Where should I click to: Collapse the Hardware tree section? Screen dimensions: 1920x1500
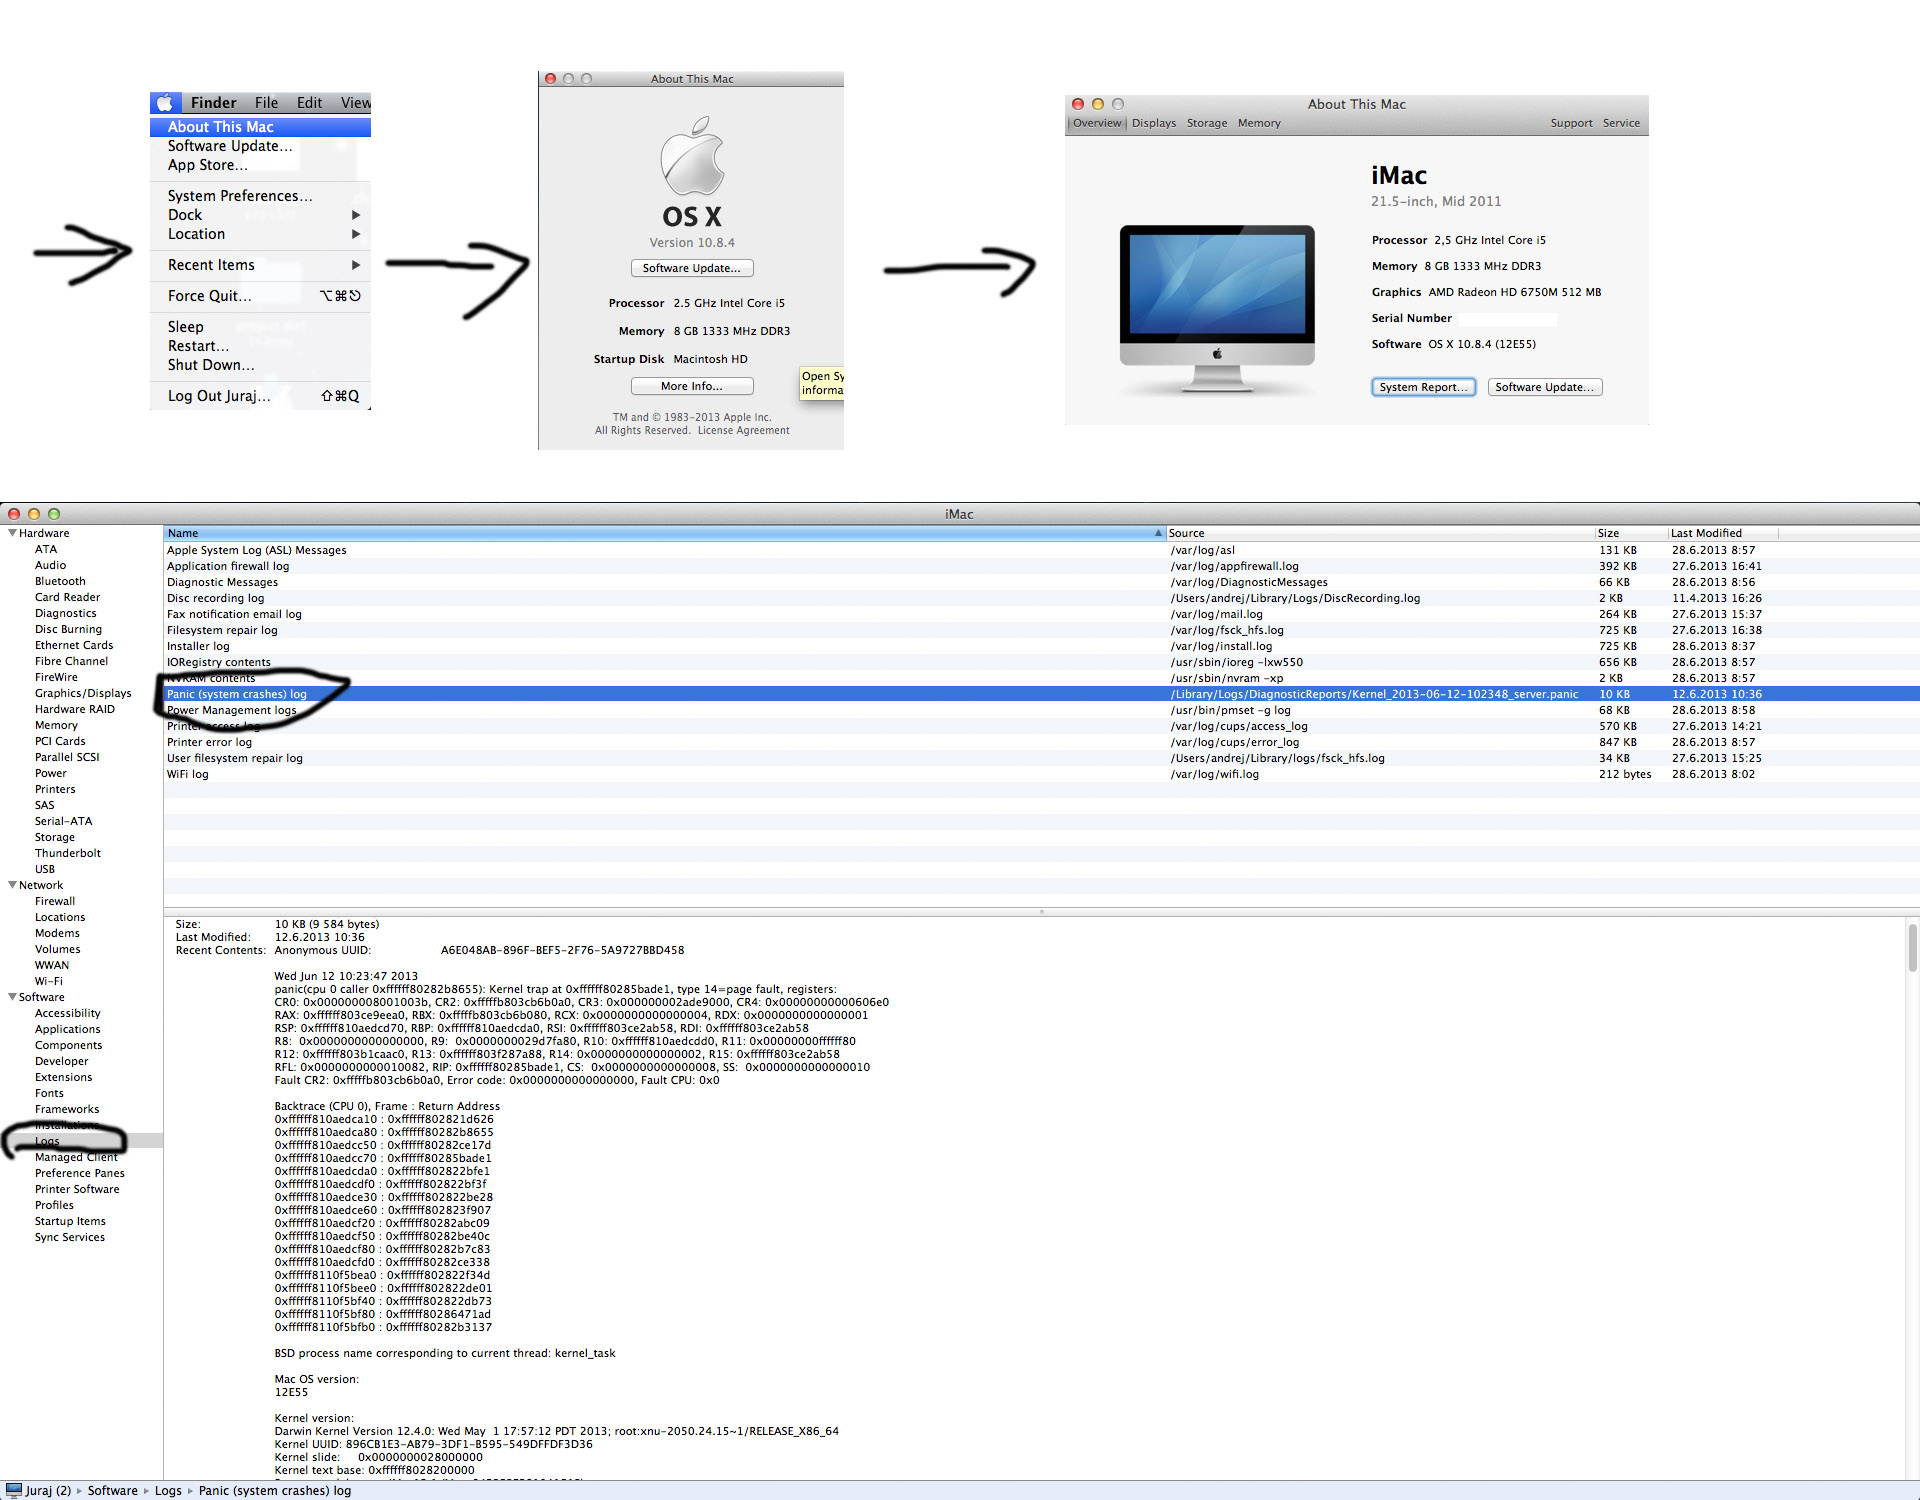[12, 533]
